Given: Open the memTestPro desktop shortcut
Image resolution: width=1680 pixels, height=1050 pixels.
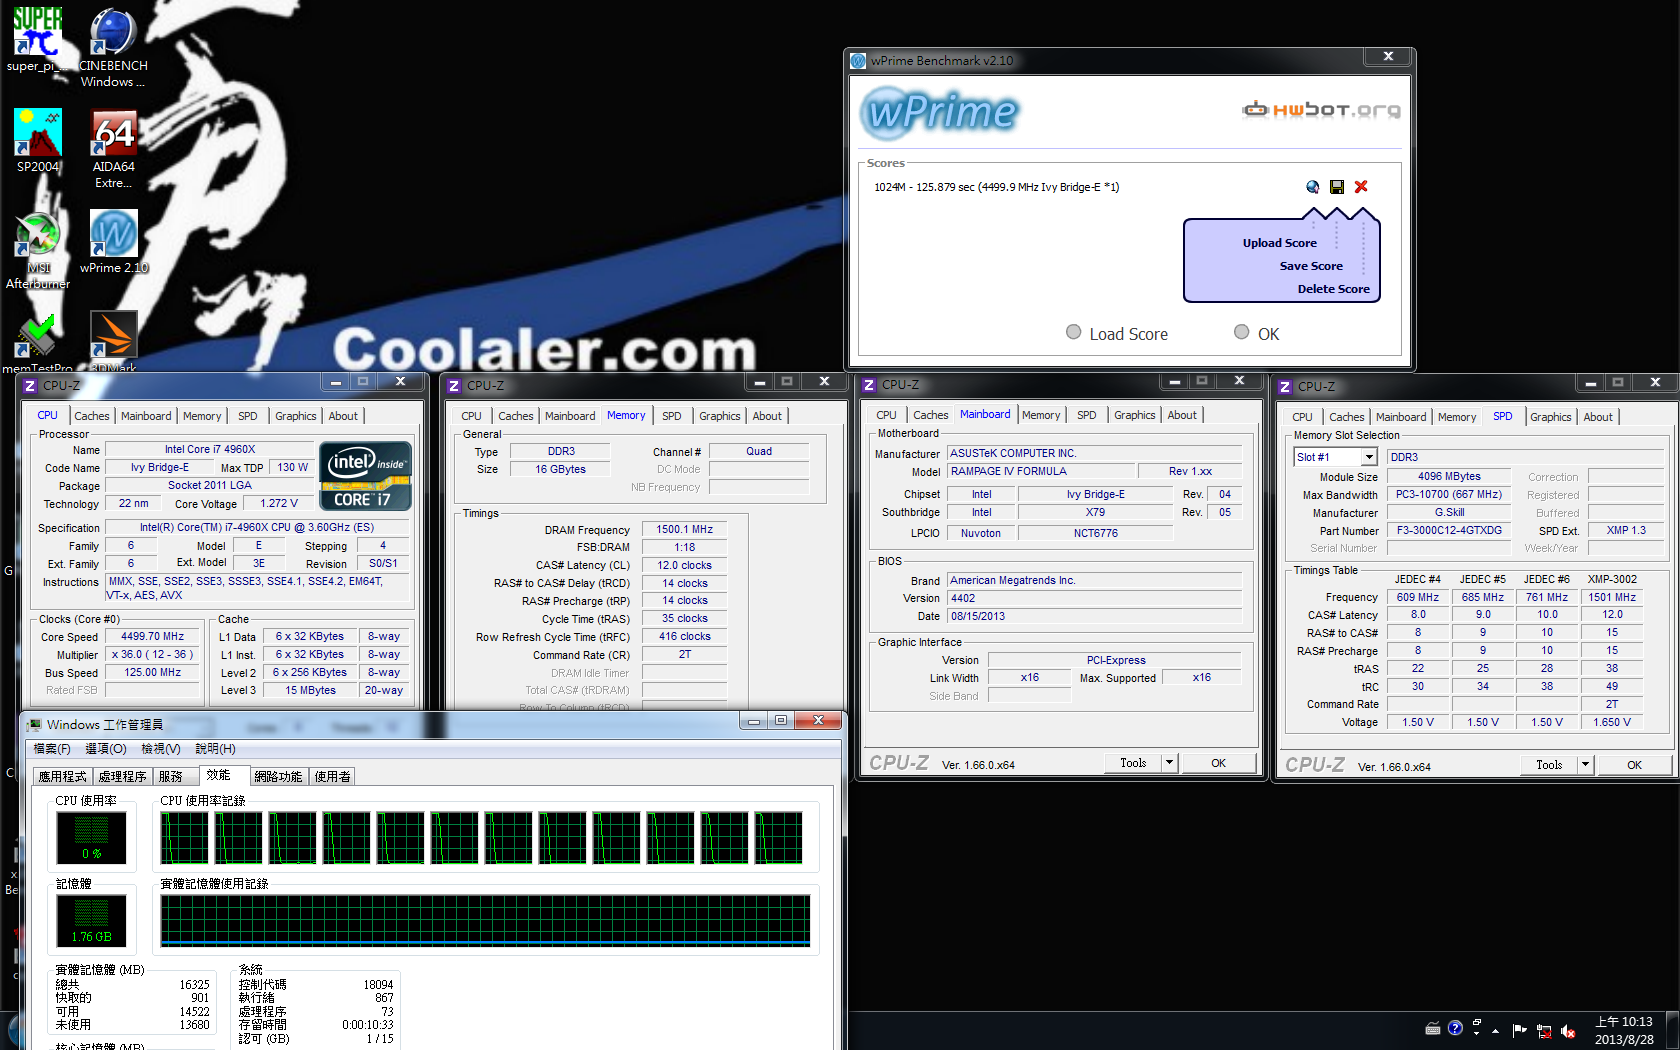Looking at the screenshot, I should click(x=37, y=343).
